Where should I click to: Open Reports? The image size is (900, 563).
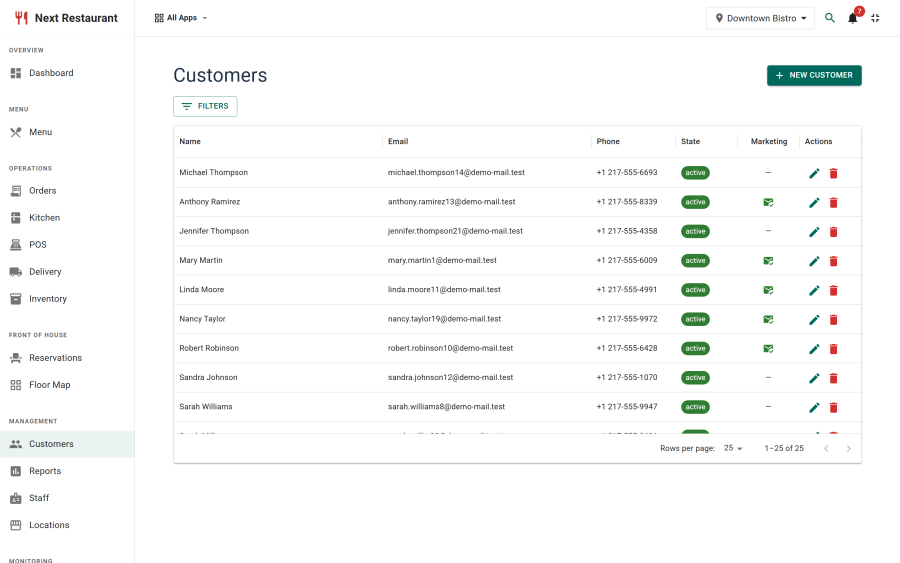click(x=67, y=471)
